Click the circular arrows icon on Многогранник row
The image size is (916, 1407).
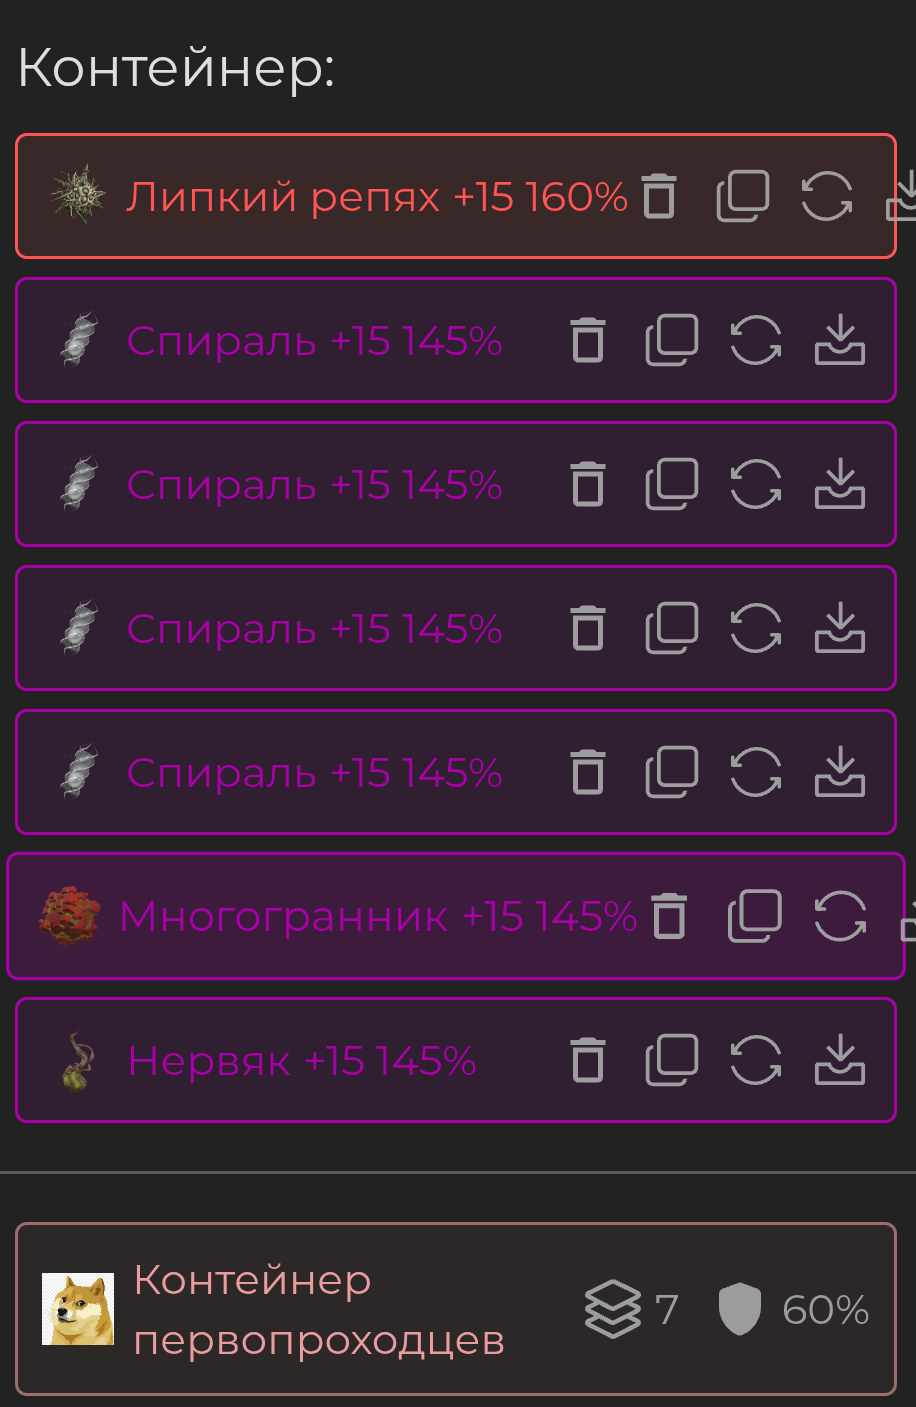[840, 916]
